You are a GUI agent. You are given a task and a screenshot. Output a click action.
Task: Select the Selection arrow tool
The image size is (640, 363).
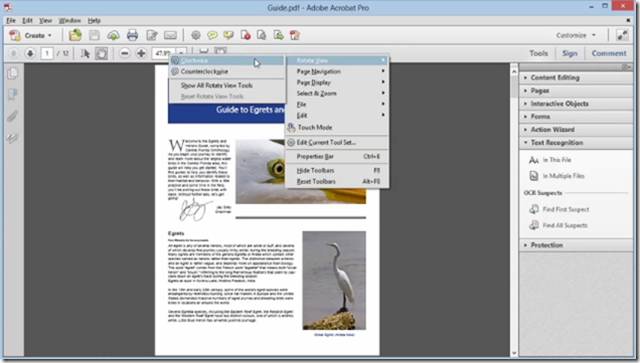coord(85,53)
